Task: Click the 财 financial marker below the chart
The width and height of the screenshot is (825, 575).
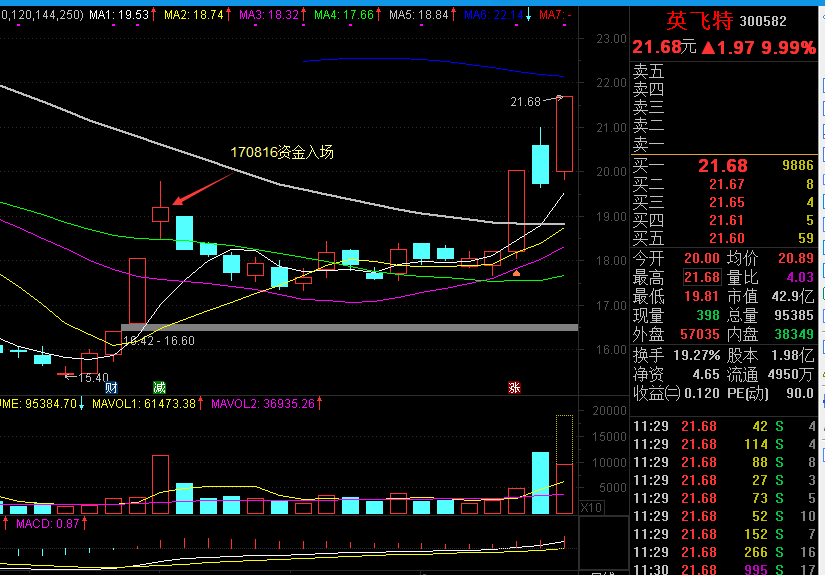Action: click(111, 388)
